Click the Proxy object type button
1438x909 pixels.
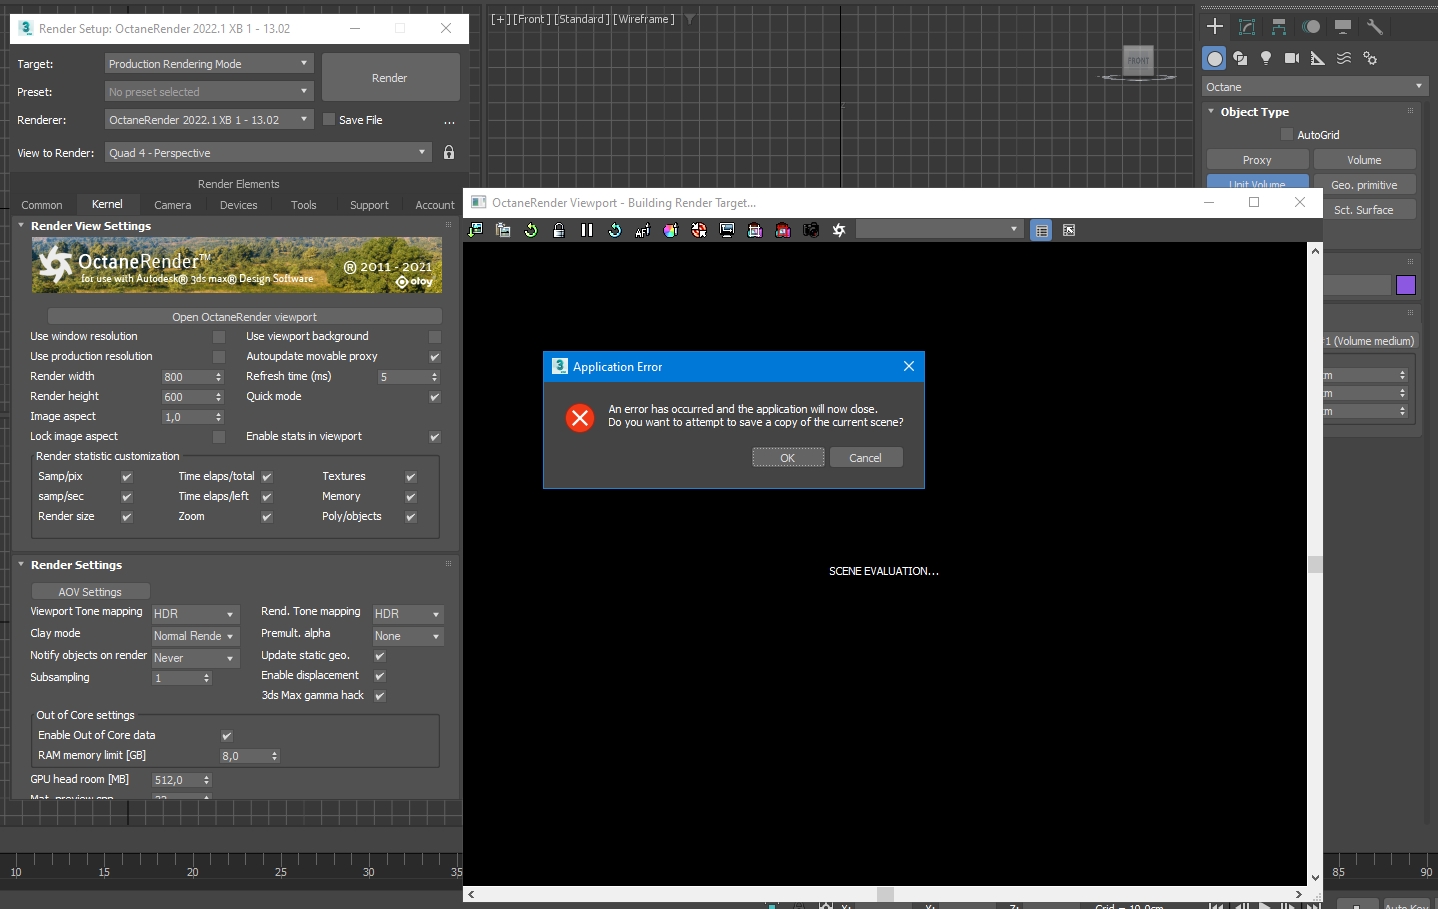[x=1257, y=160]
